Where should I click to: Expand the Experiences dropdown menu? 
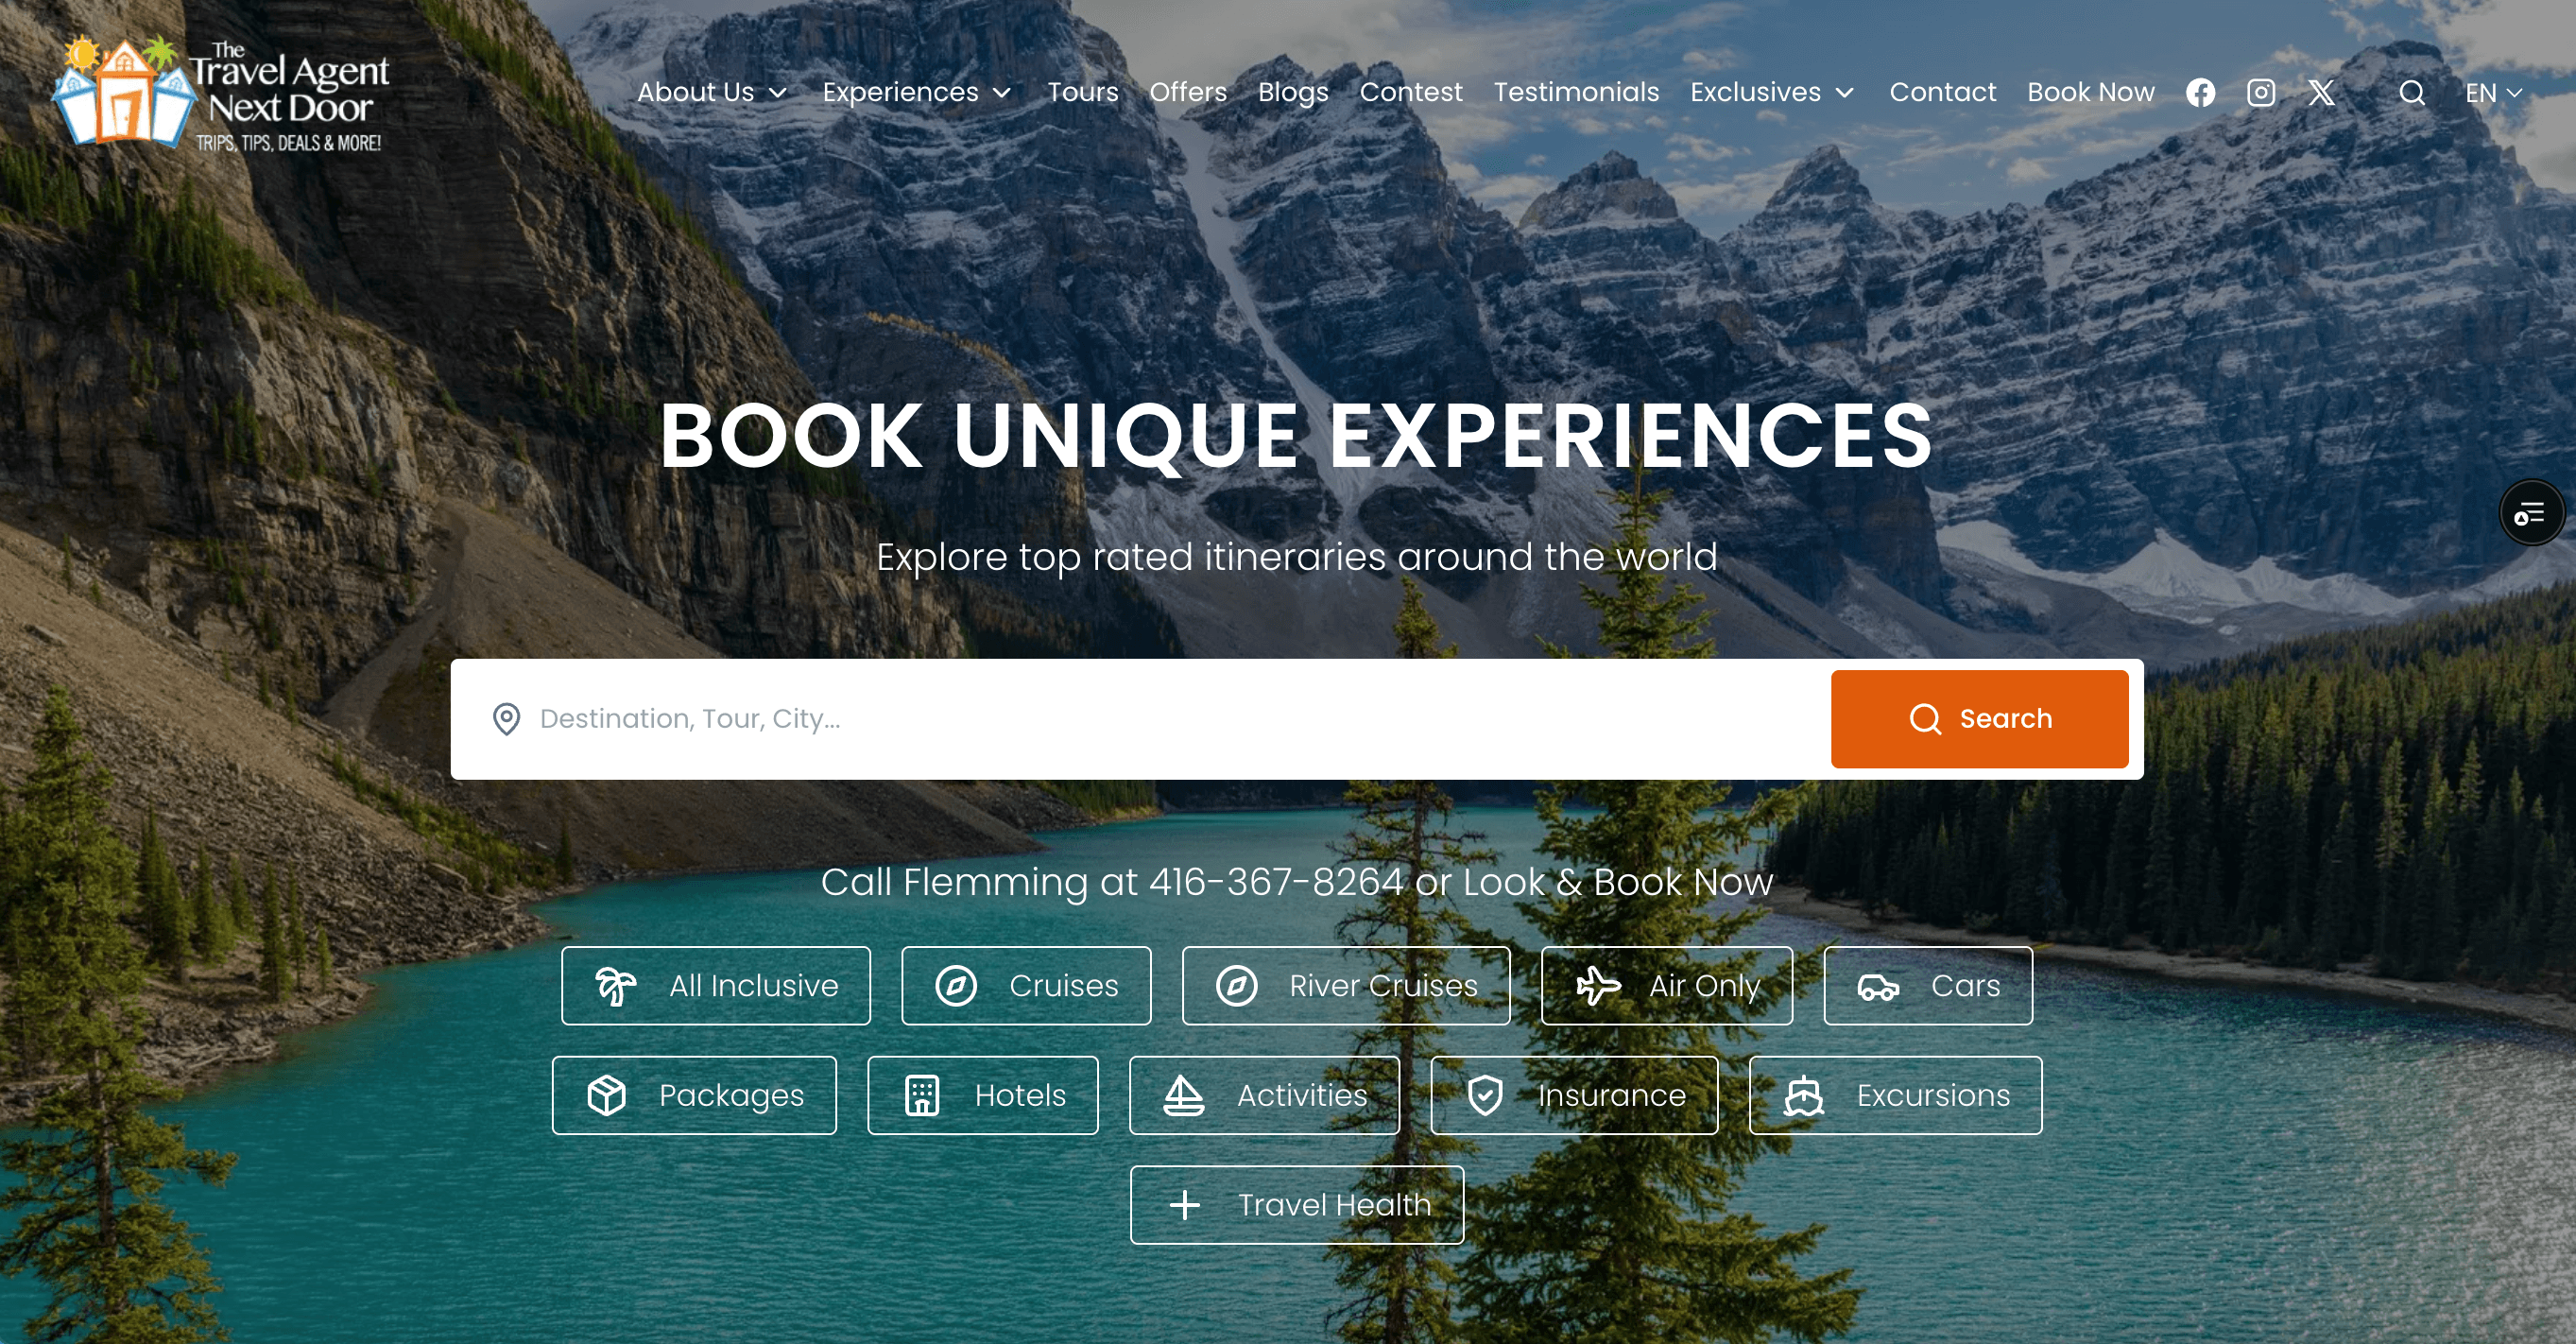(917, 93)
